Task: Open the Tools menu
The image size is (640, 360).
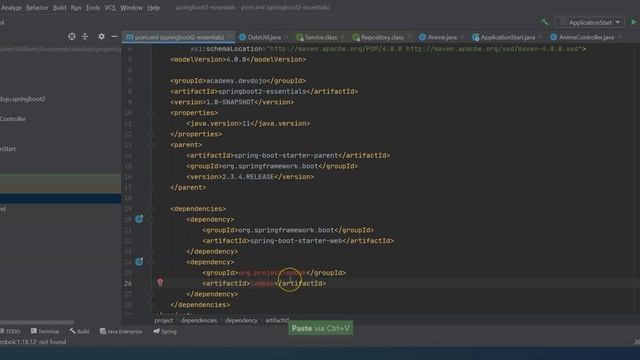Action: (x=93, y=7)
